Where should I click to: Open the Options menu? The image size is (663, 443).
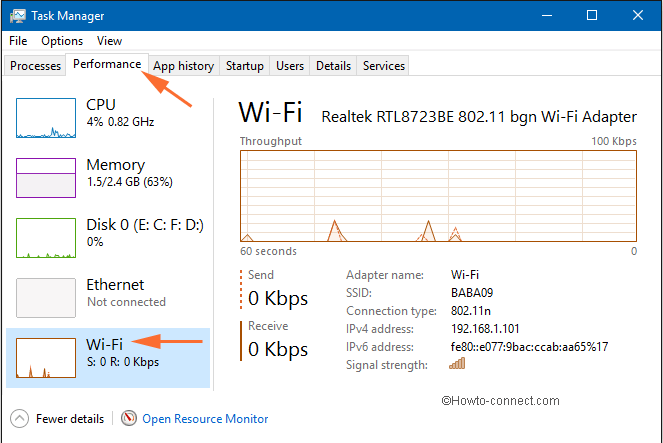click(62, 41)
